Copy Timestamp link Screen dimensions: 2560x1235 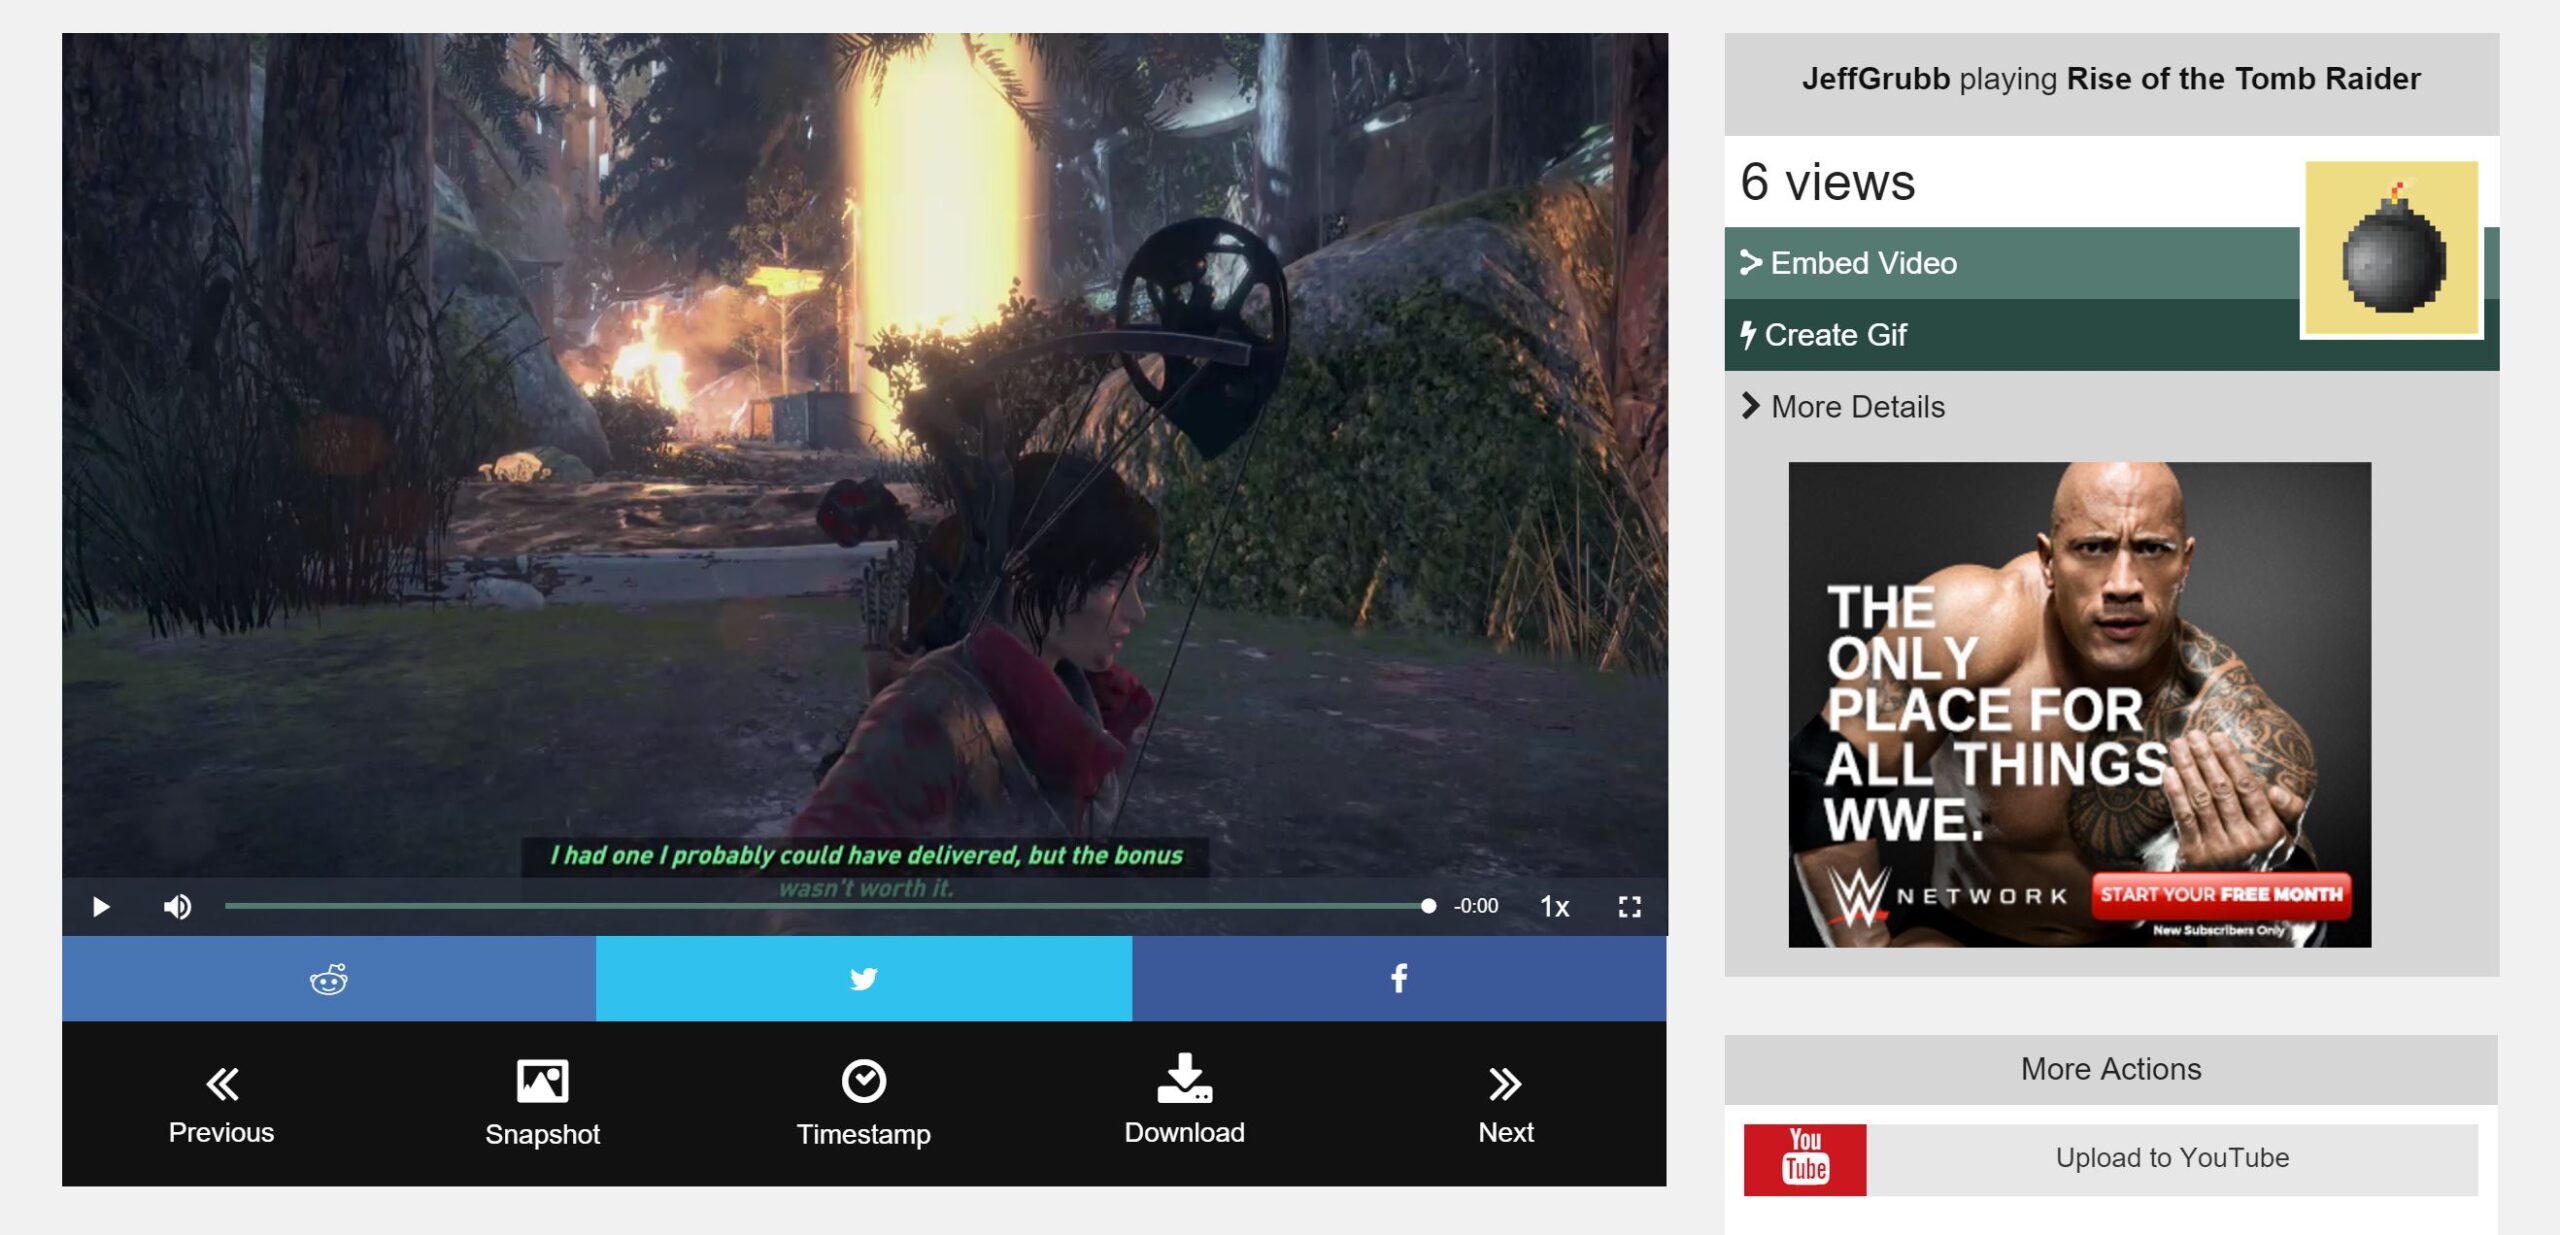[864, 1104]
